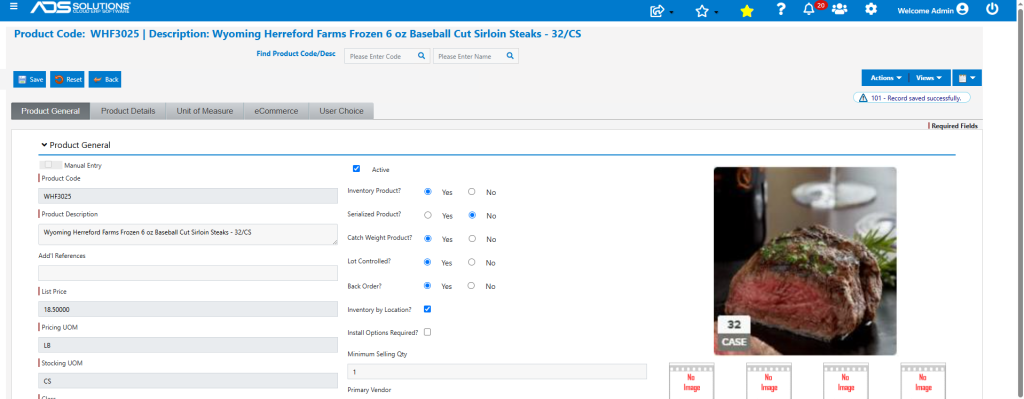Click the yellow star favorite icon
Viewport: 1024px width, 399px height.
[746, 10]
